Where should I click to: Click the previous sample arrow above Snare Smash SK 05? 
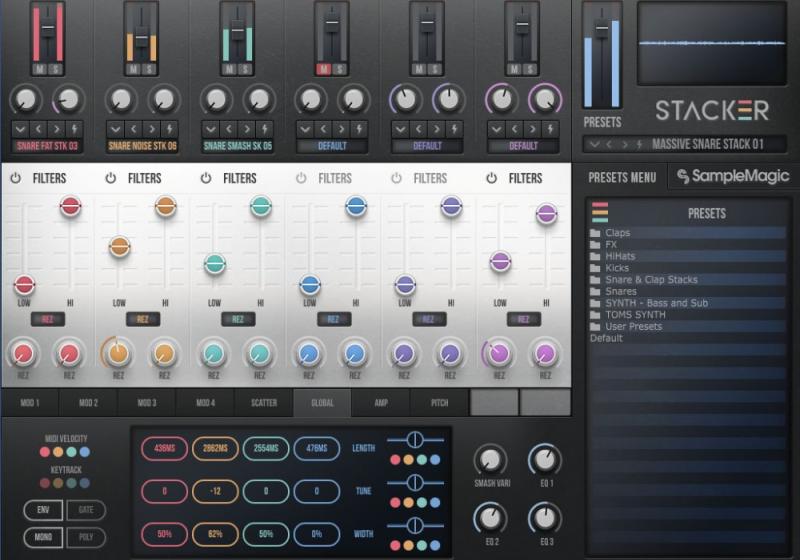229,129
